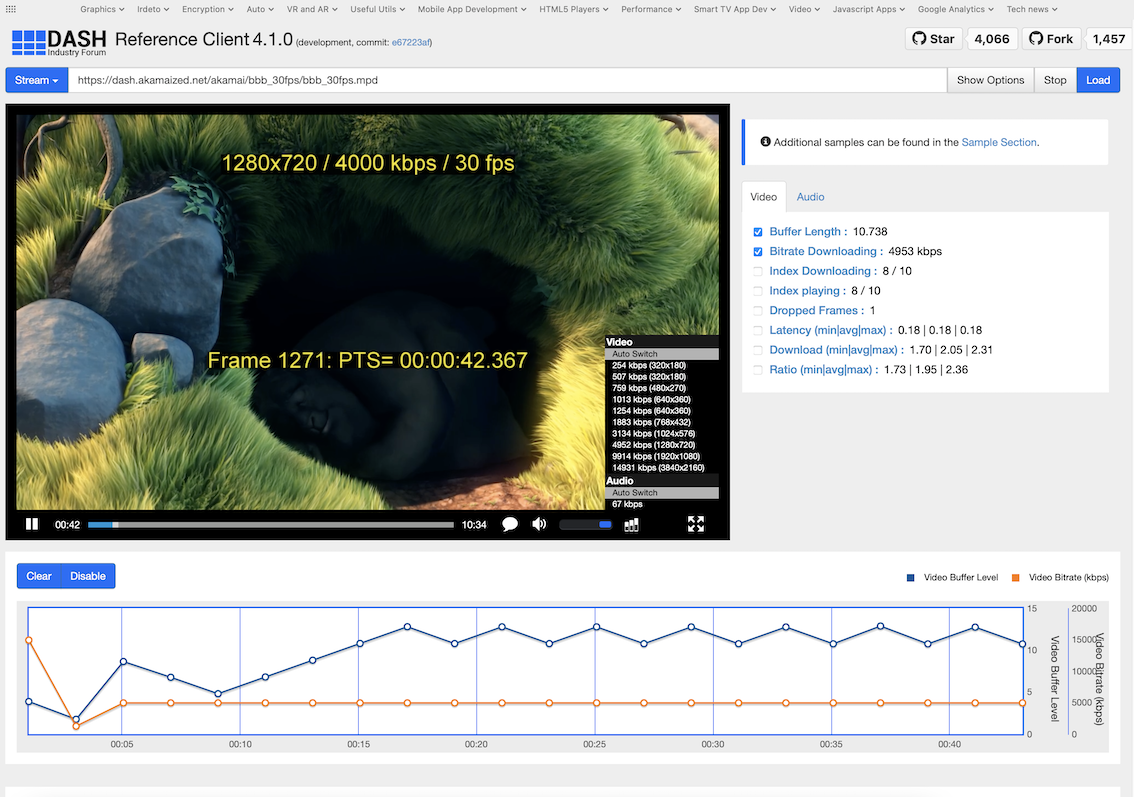The width and height of the screenshot is (1134, 797).
Task: Mute the video volume speaker icon
Action: (540, 524)
